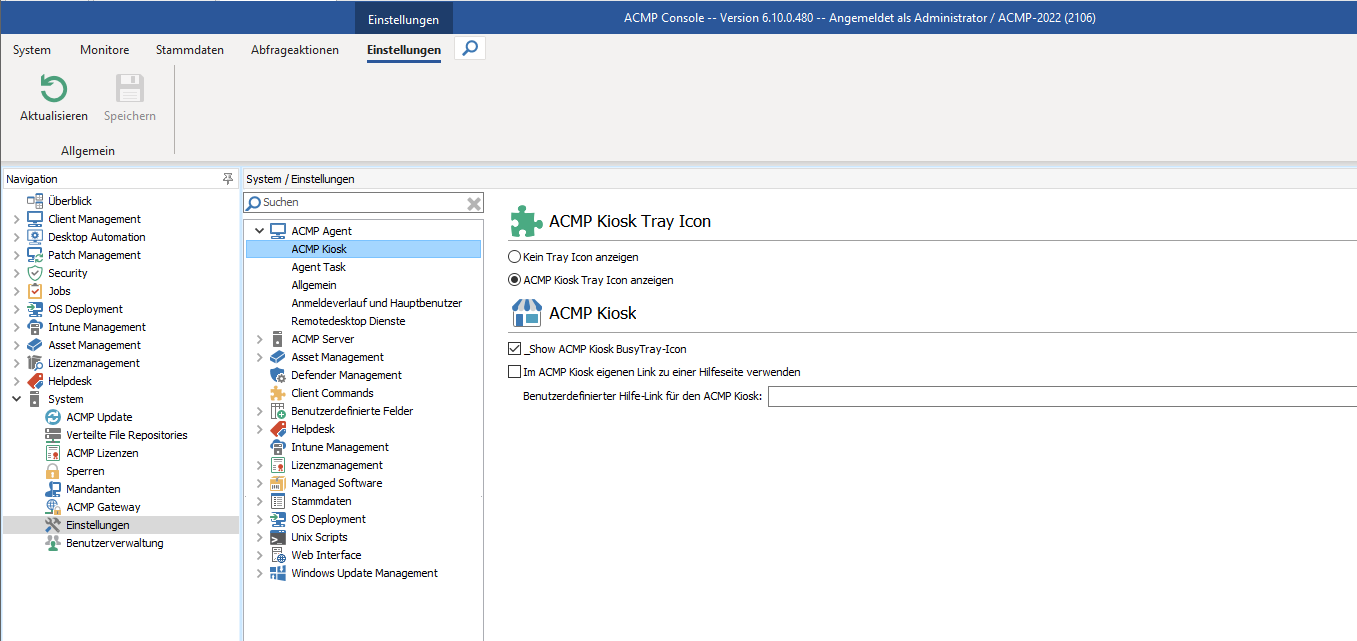Expand Managed Software node
The width and height of the screenshot is (1357, 641).
point(260,483)
